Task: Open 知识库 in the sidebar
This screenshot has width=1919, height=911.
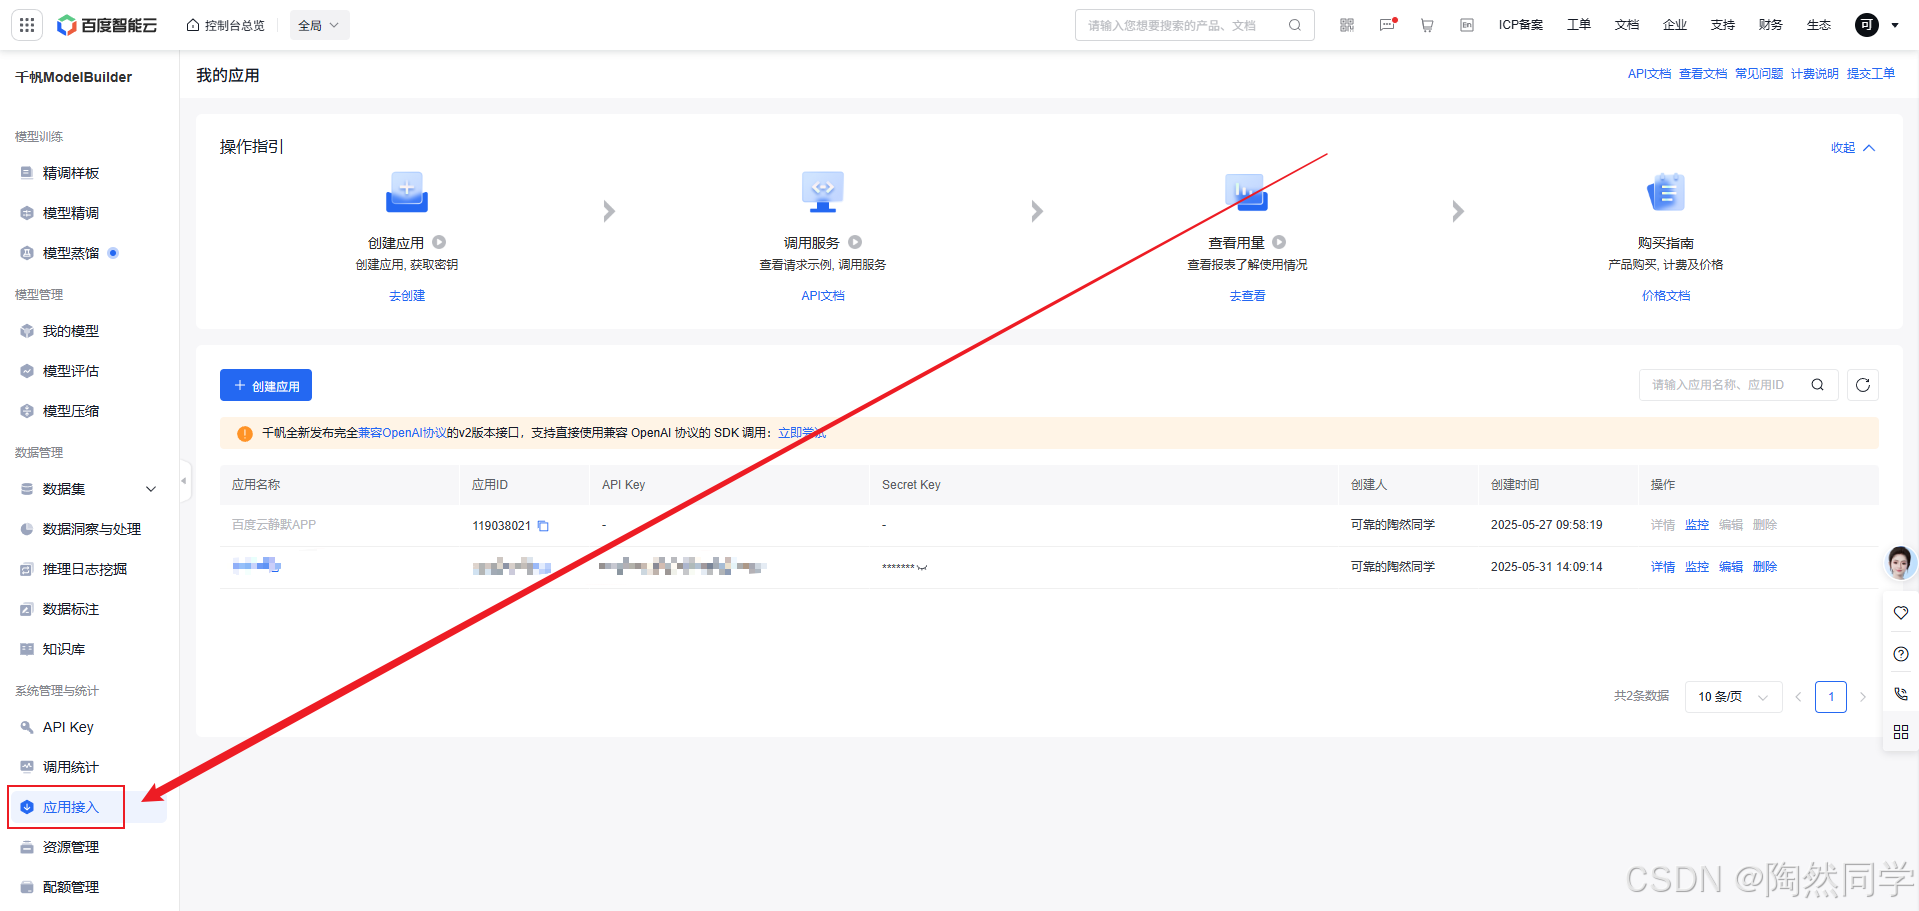Action: 64,649
